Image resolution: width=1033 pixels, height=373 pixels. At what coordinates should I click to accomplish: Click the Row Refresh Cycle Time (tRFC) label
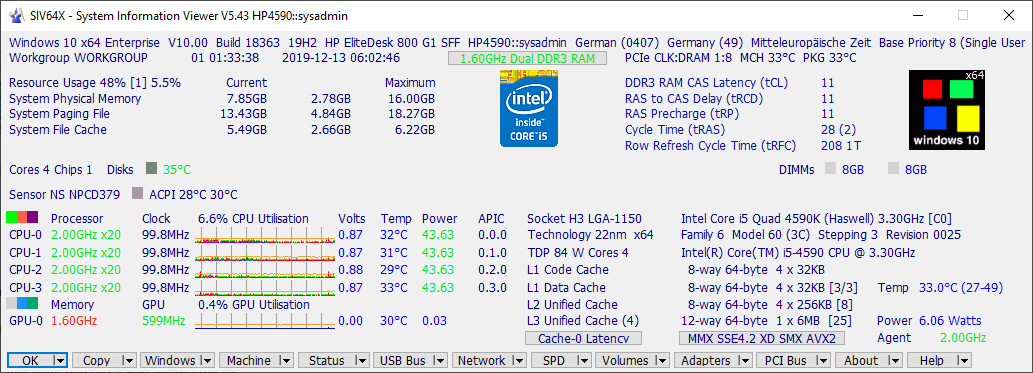[710, 146]
